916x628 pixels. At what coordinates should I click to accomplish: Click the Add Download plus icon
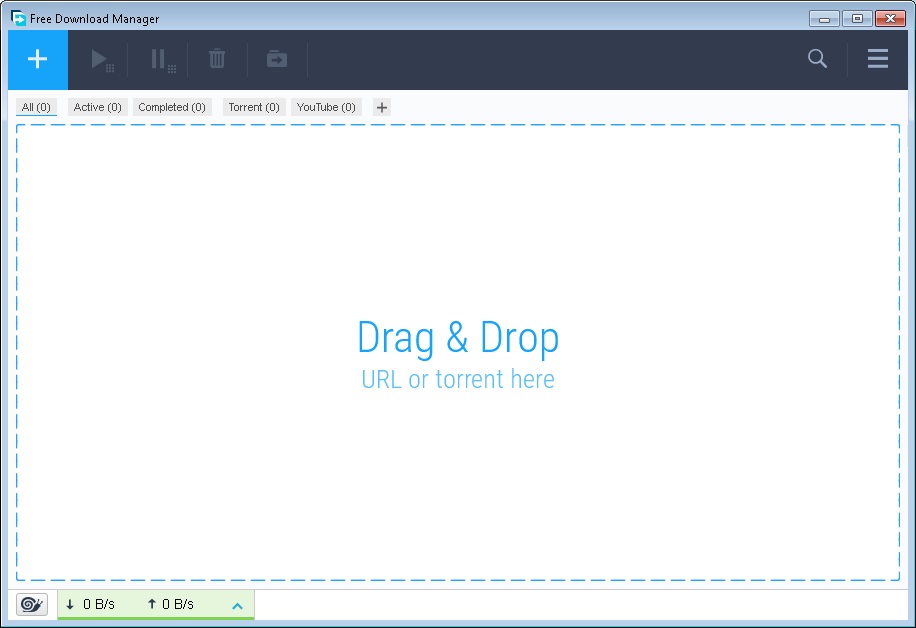click(37, 59)
